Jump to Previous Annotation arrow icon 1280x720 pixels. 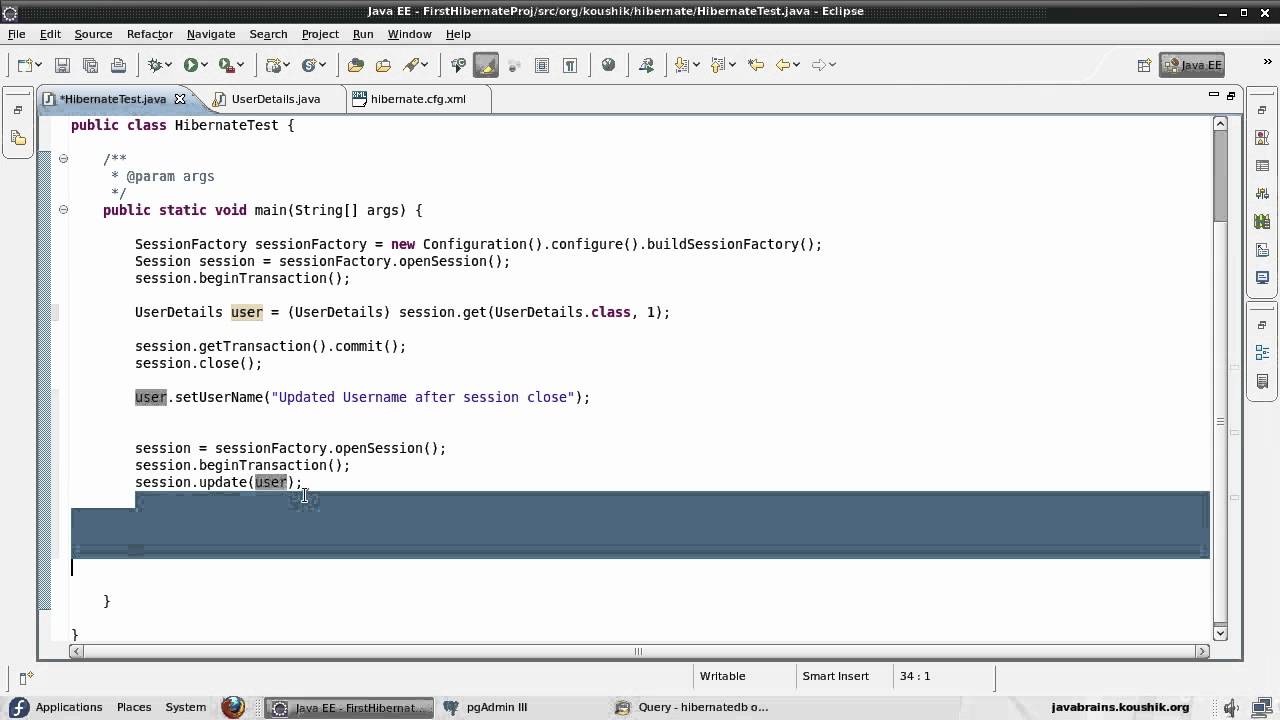click(x=718, y=65)
